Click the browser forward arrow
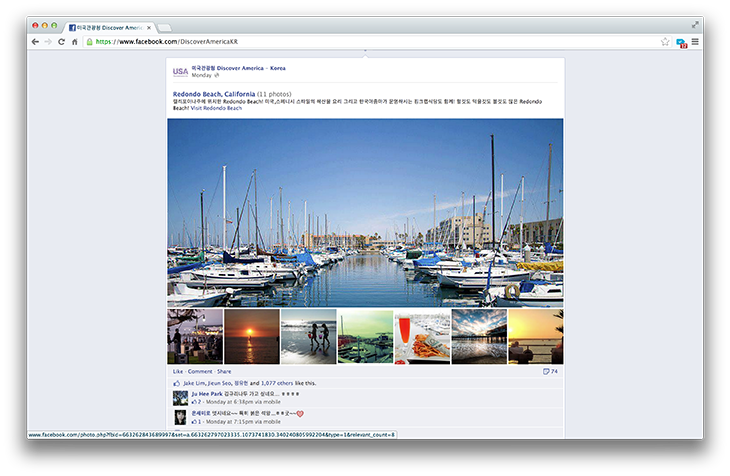This screenshot has height=476, width=730. point(48,42)
